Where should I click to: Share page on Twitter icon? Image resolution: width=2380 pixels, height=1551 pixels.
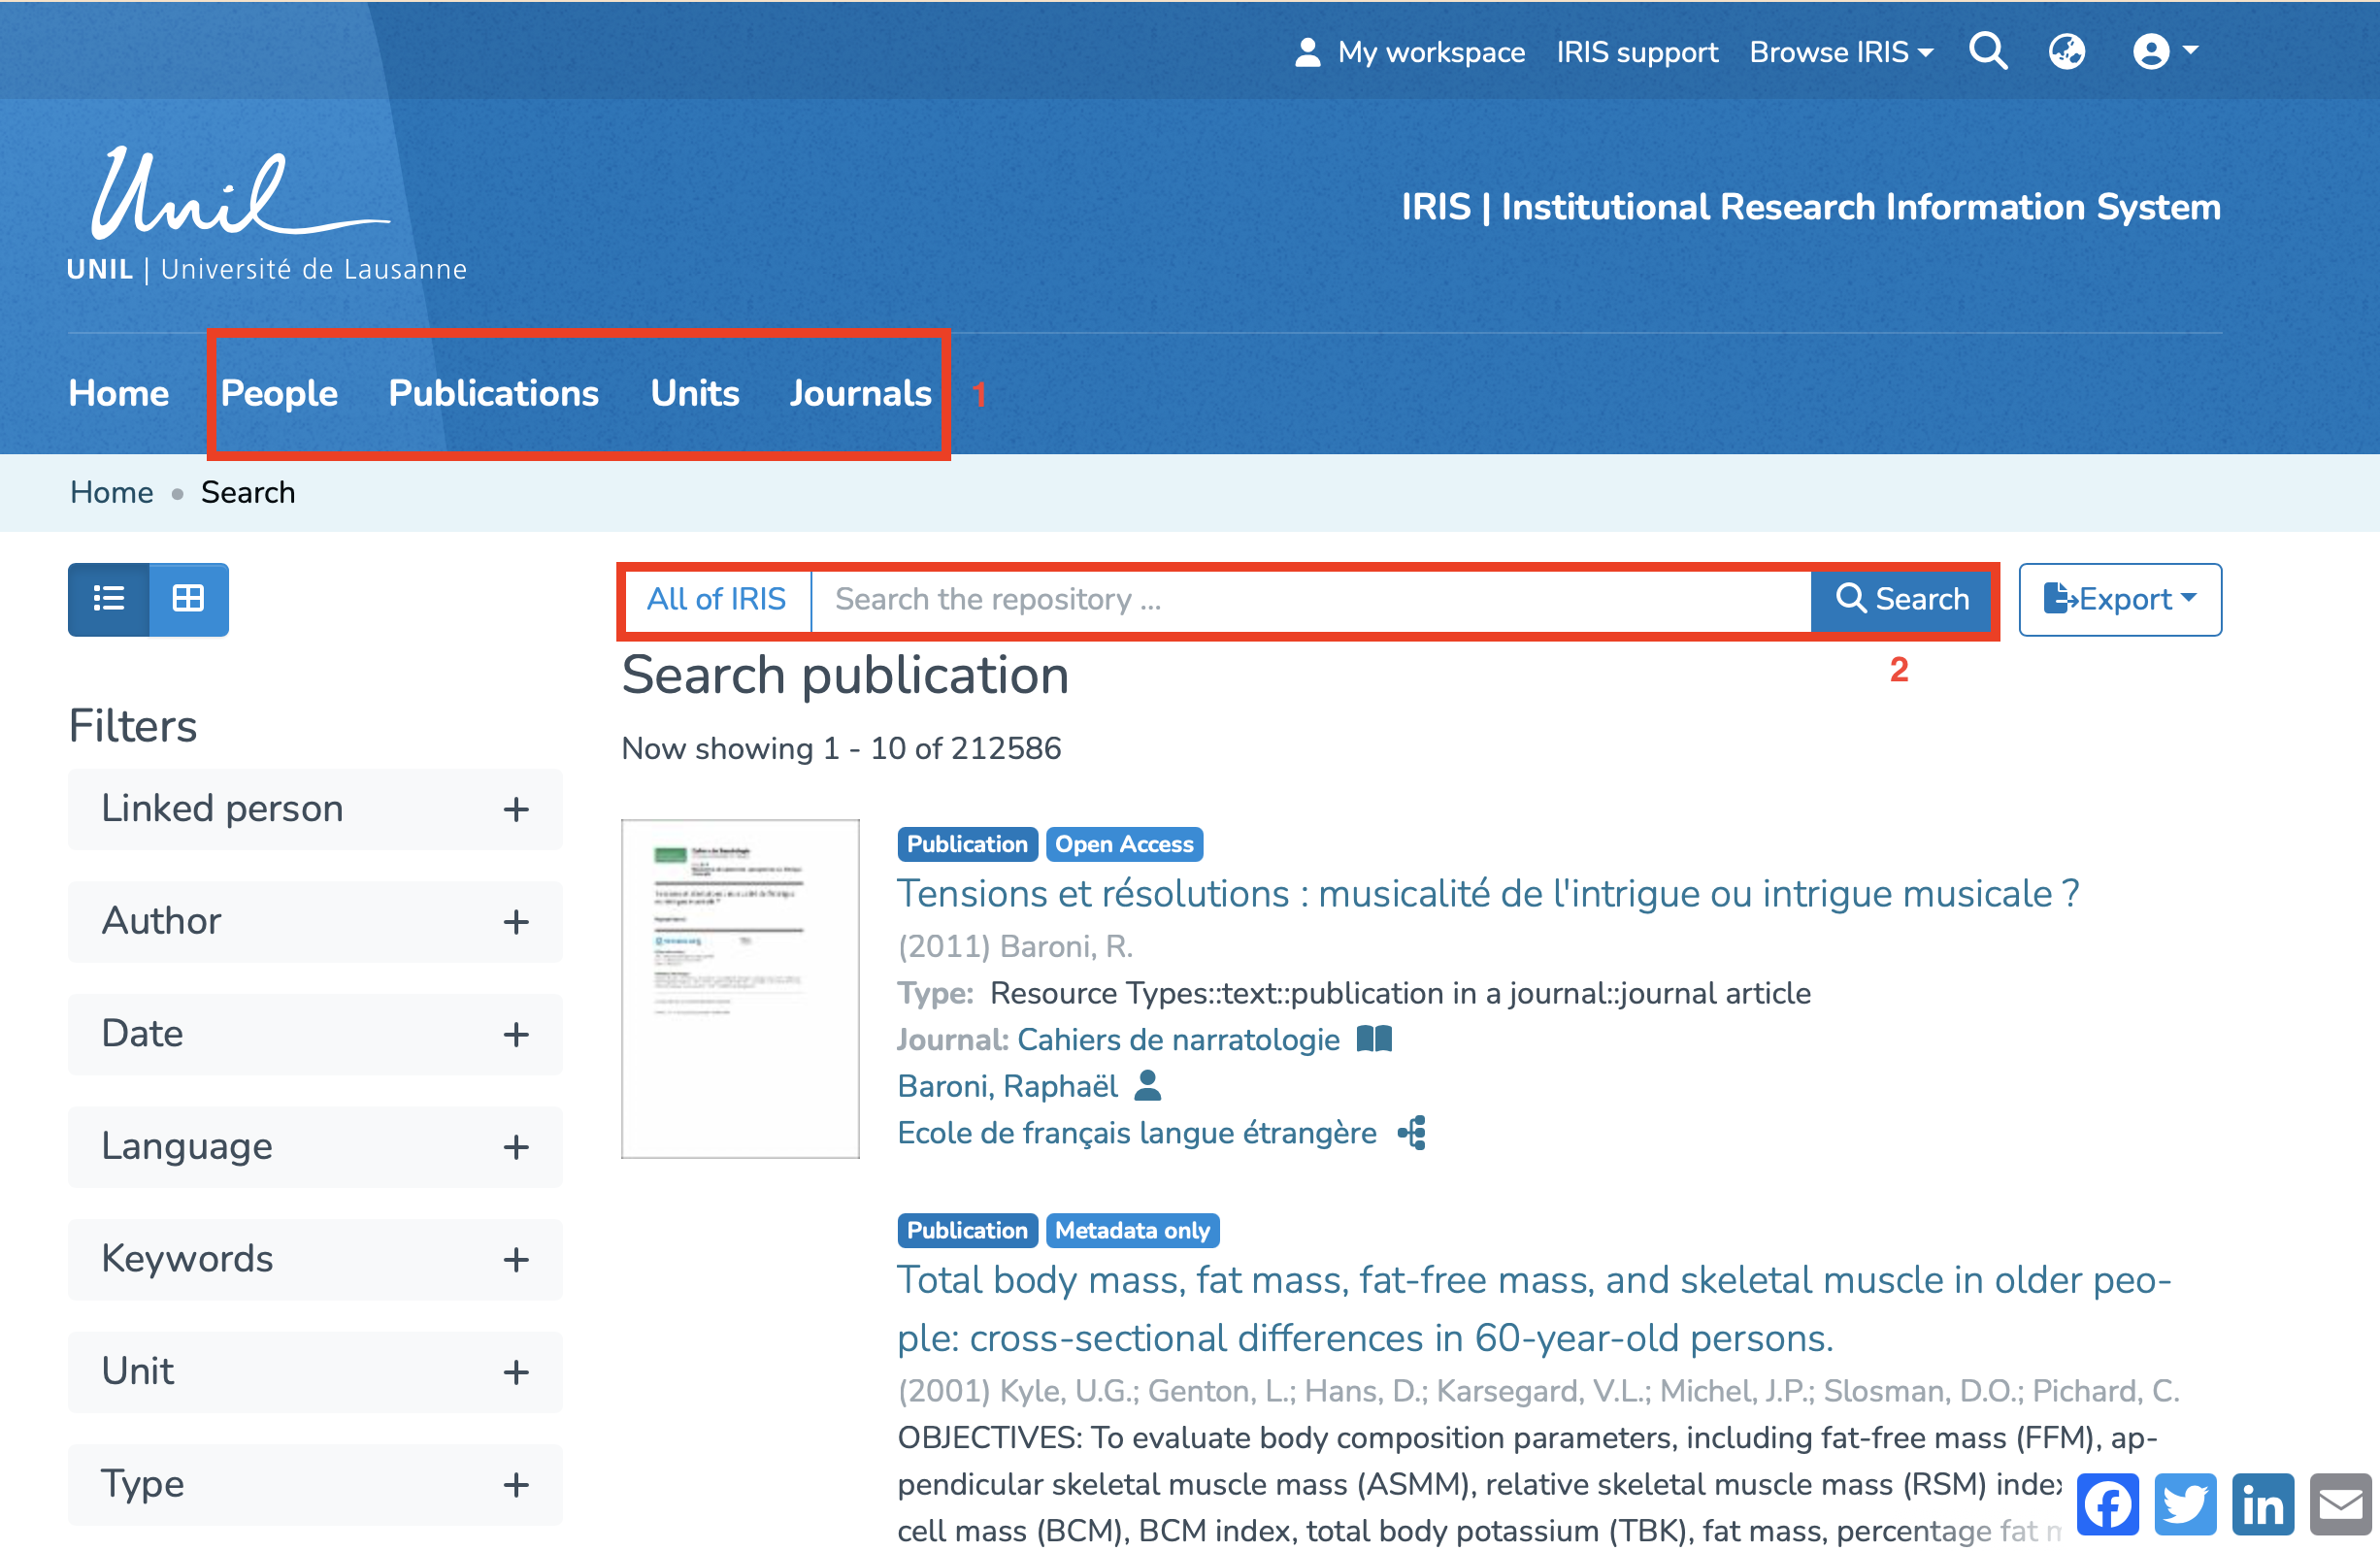coord(2184,1503)
